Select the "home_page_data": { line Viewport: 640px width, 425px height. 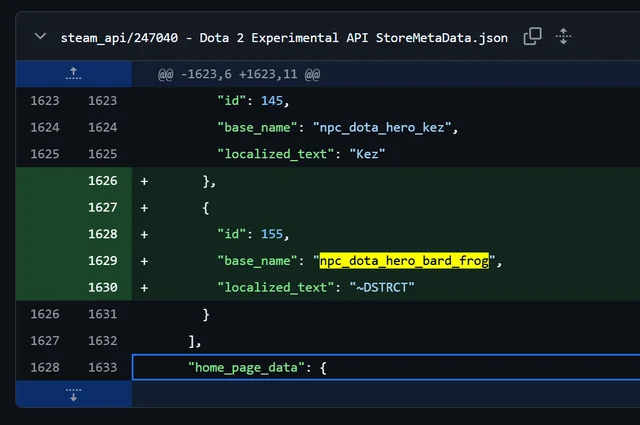point(386,367)
